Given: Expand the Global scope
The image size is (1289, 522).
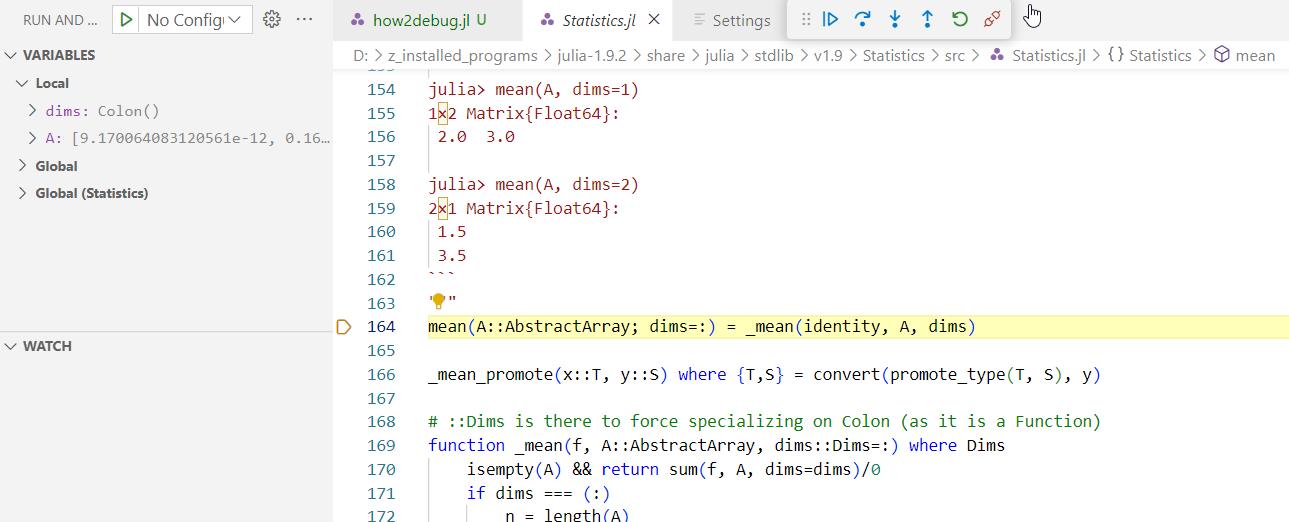Looking at the screenshot, I should click(23, 166).
